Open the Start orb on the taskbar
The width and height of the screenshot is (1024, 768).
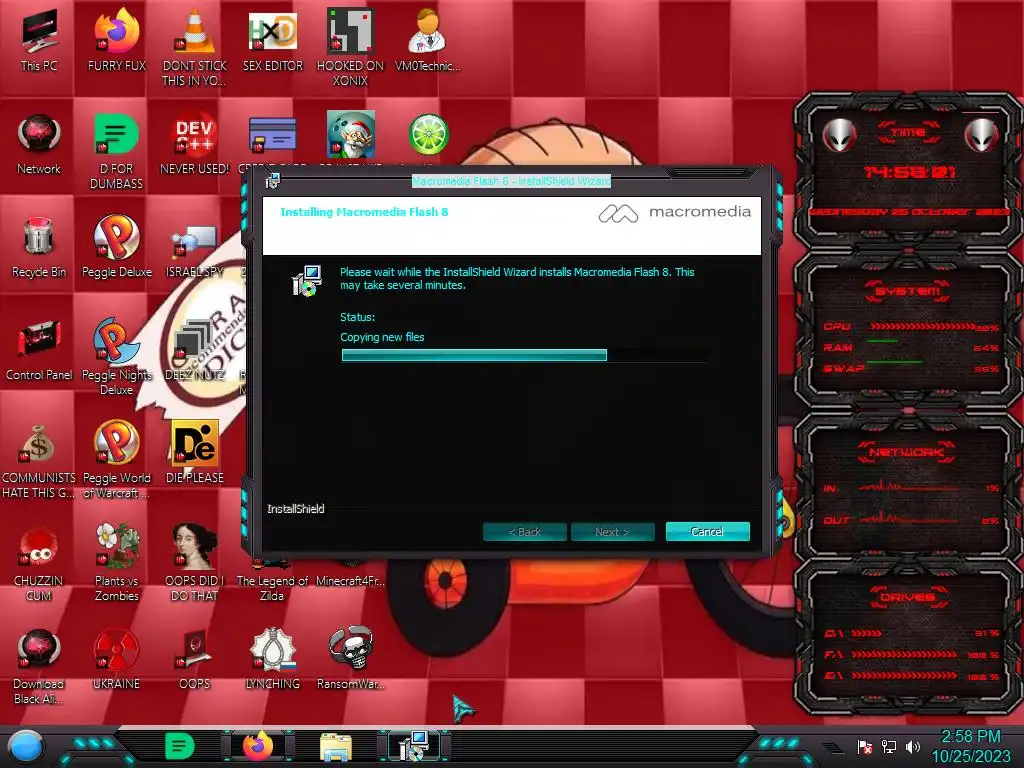pos(26,746)
